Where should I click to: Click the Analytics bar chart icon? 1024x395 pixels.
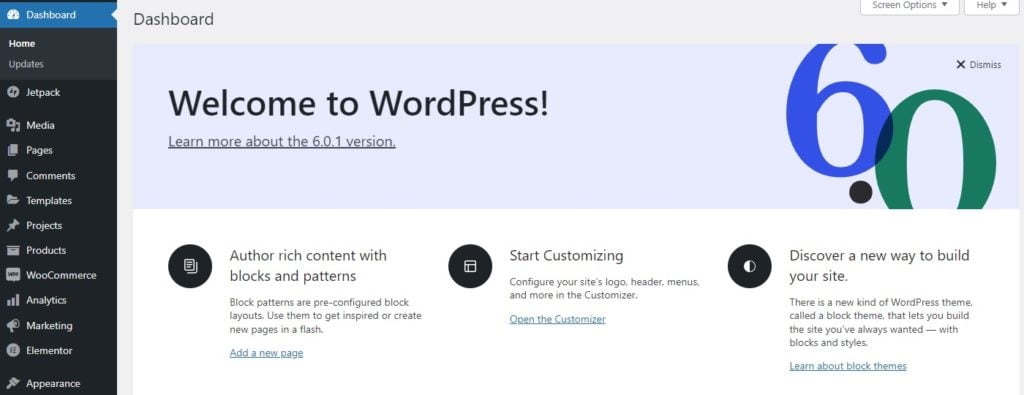click(x=13, y=300)
